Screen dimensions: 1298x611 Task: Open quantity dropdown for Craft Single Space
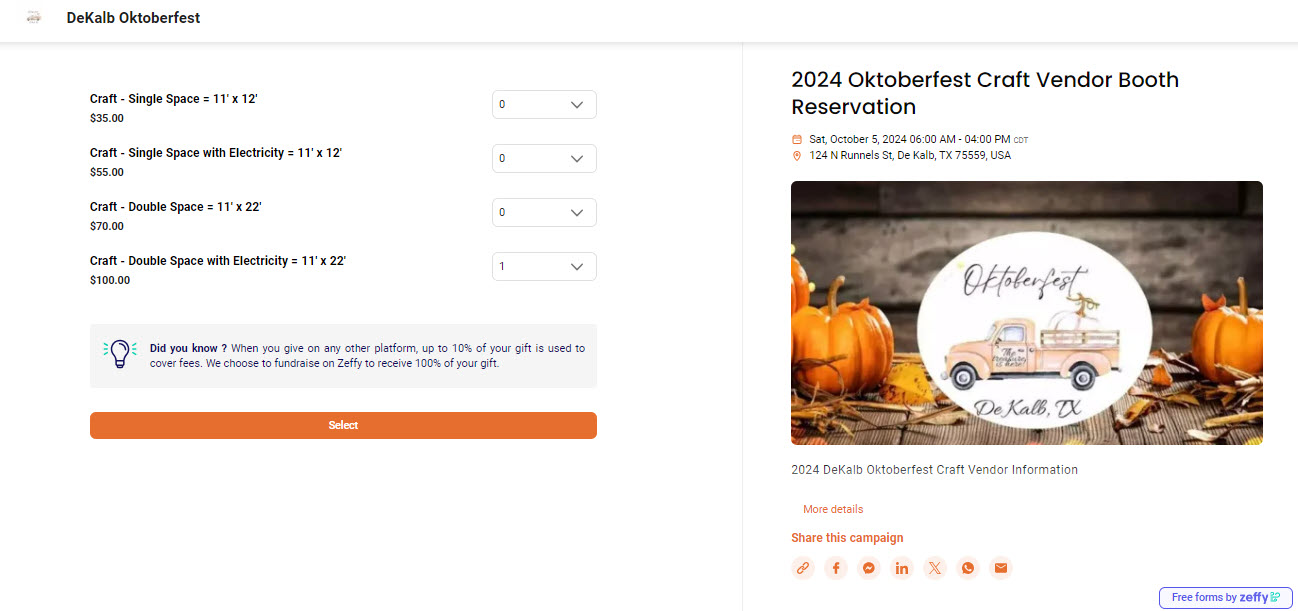coord(544,105)
